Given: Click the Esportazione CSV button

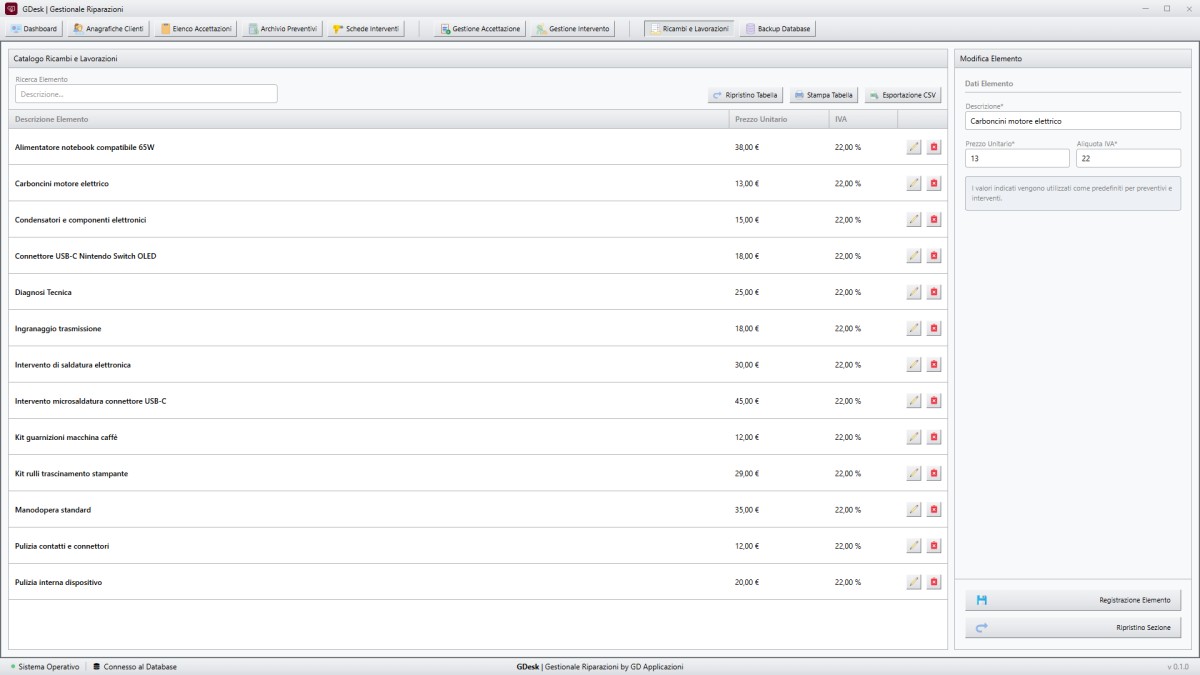Looking at the screenshot, I should click(x=903, y=95).
